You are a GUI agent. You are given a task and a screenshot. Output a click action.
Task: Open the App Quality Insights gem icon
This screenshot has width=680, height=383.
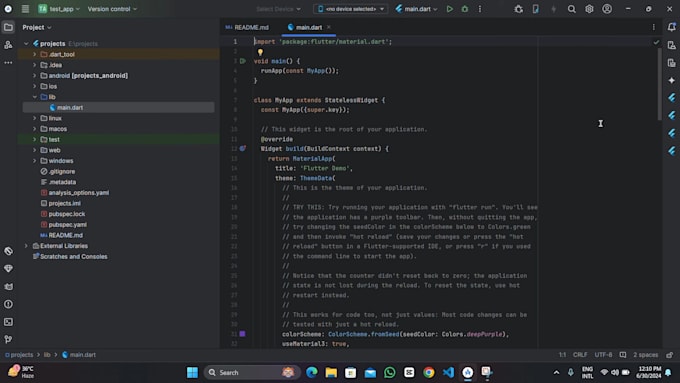pyautogui.click(x=8, y=268)
